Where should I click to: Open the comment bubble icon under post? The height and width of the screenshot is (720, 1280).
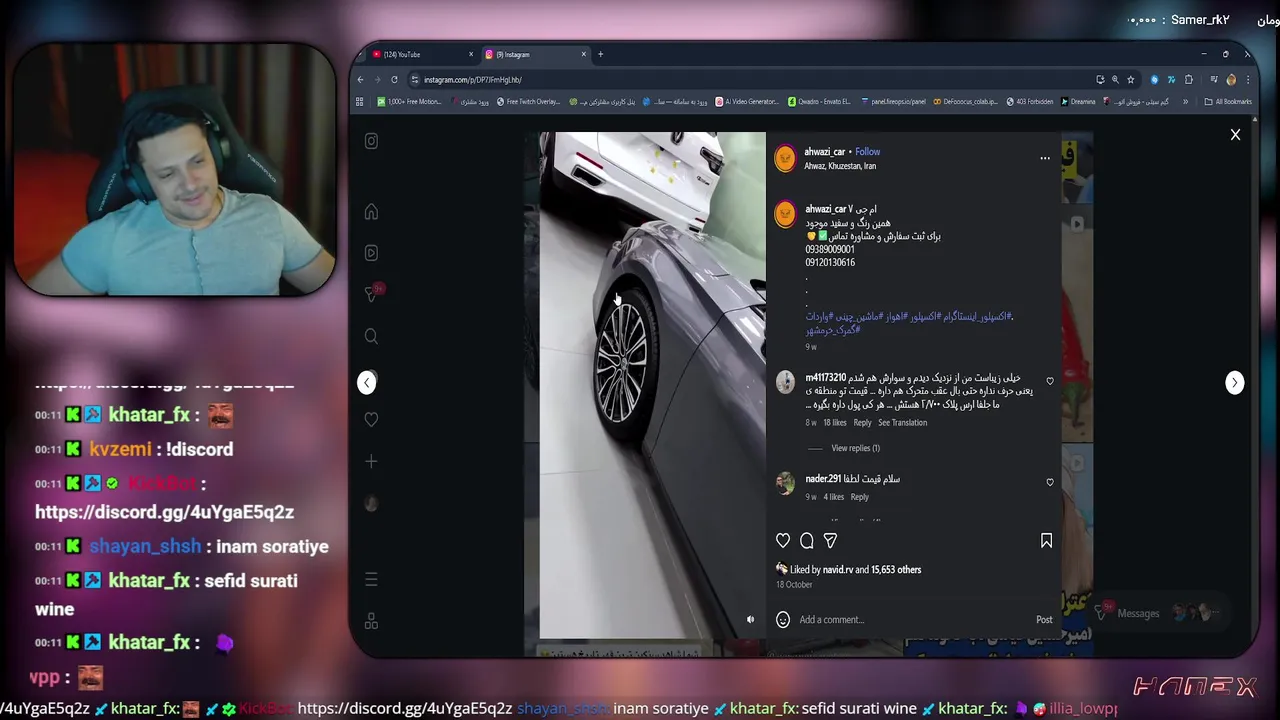point(807,540)
